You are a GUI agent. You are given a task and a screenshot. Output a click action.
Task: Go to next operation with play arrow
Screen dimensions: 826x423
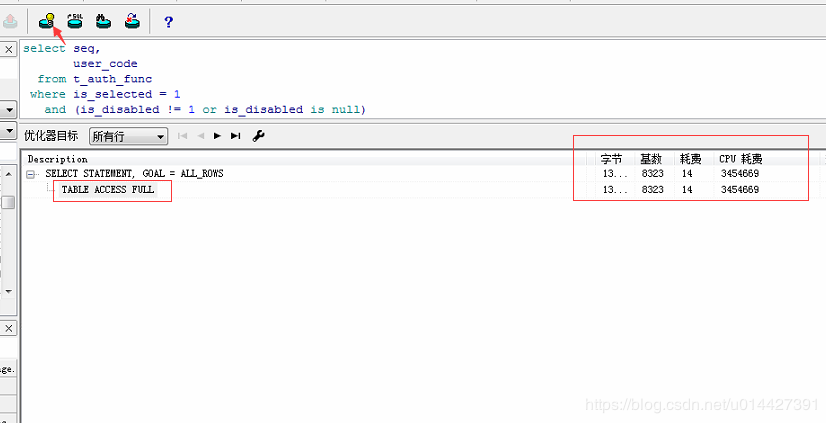point(217,136)
